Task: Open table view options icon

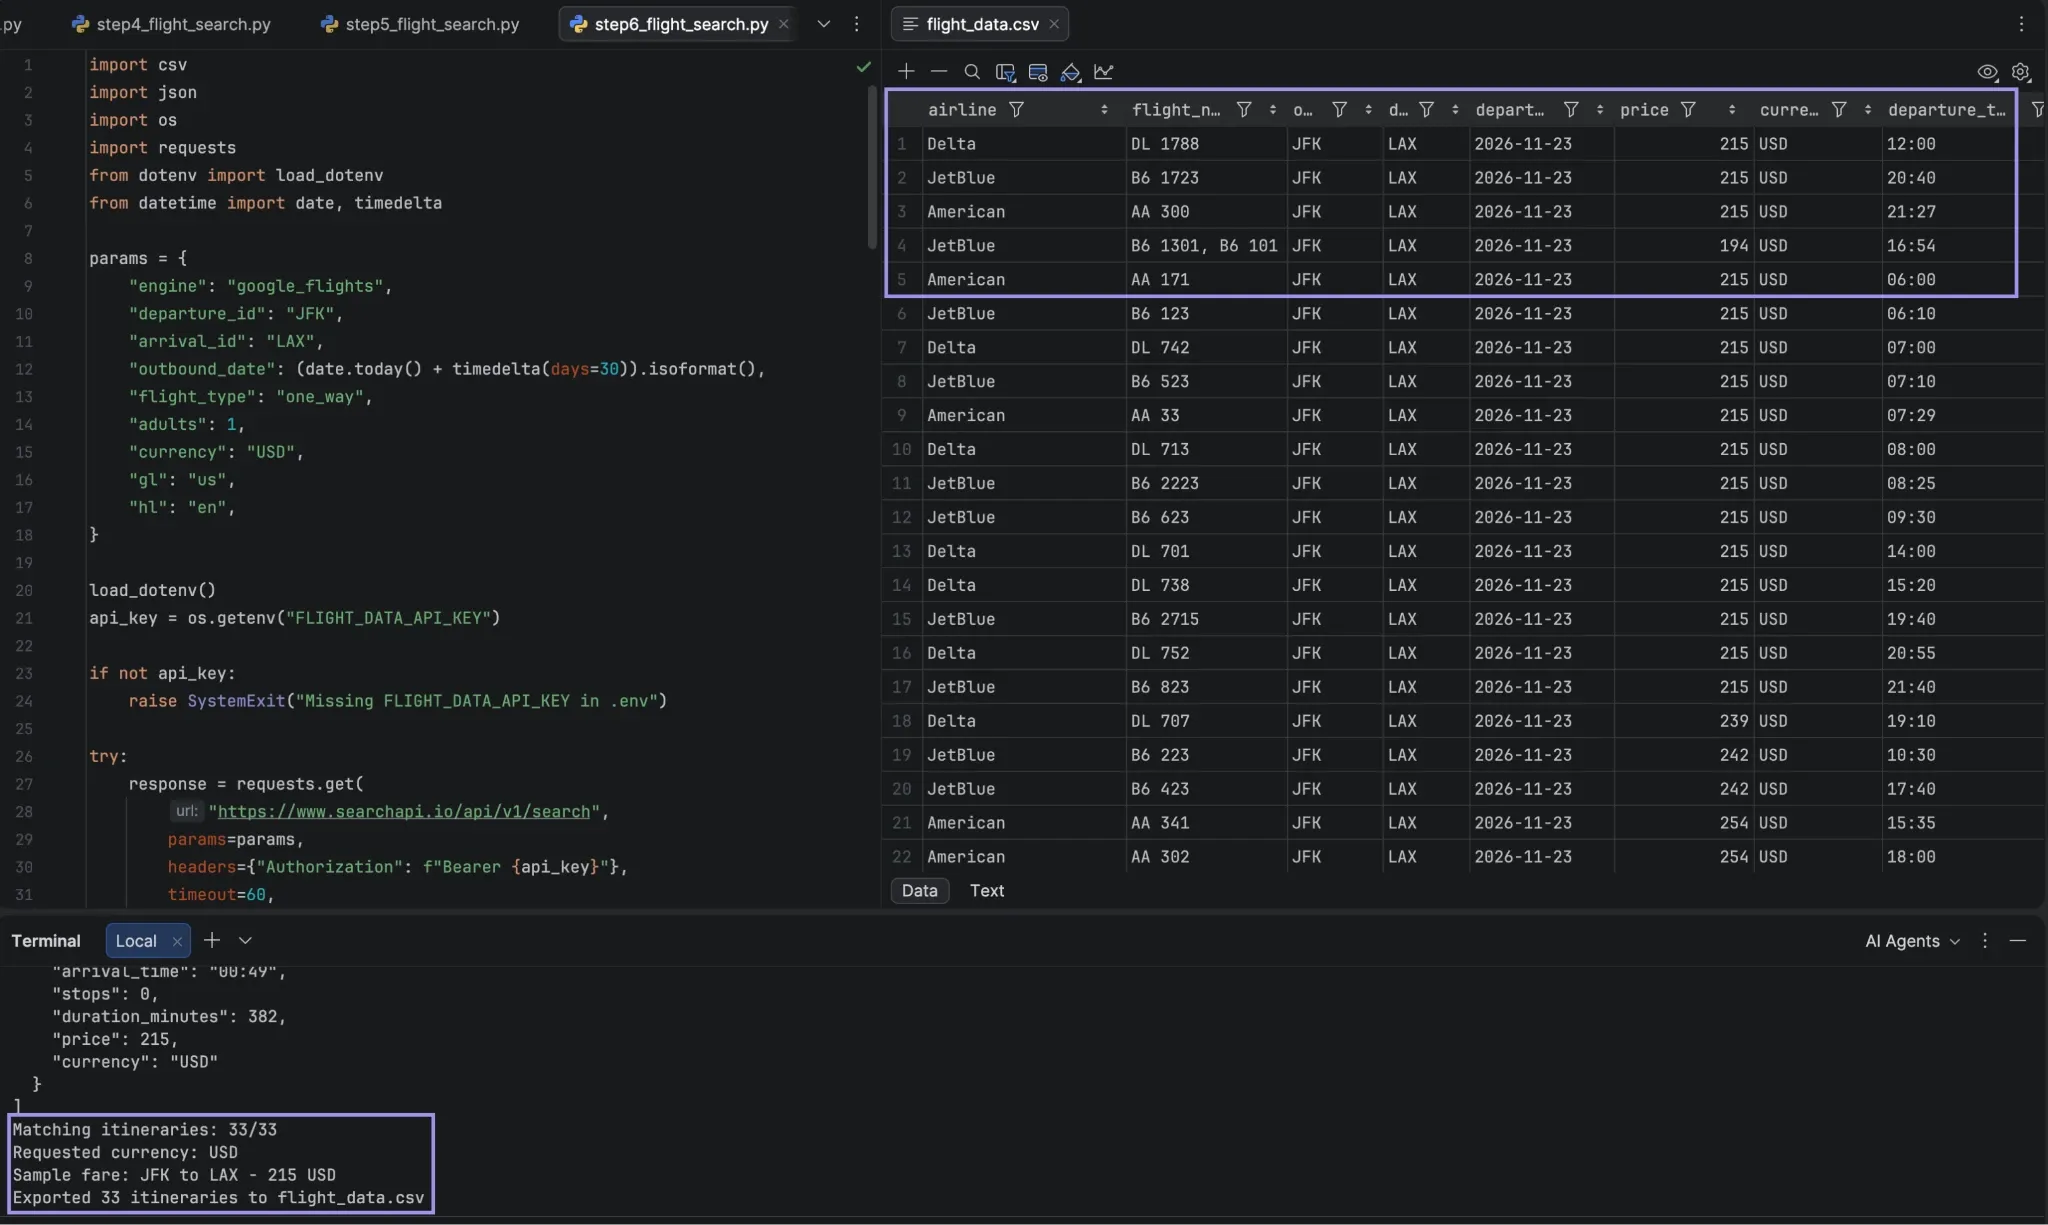Action: tap(1038, 72)
